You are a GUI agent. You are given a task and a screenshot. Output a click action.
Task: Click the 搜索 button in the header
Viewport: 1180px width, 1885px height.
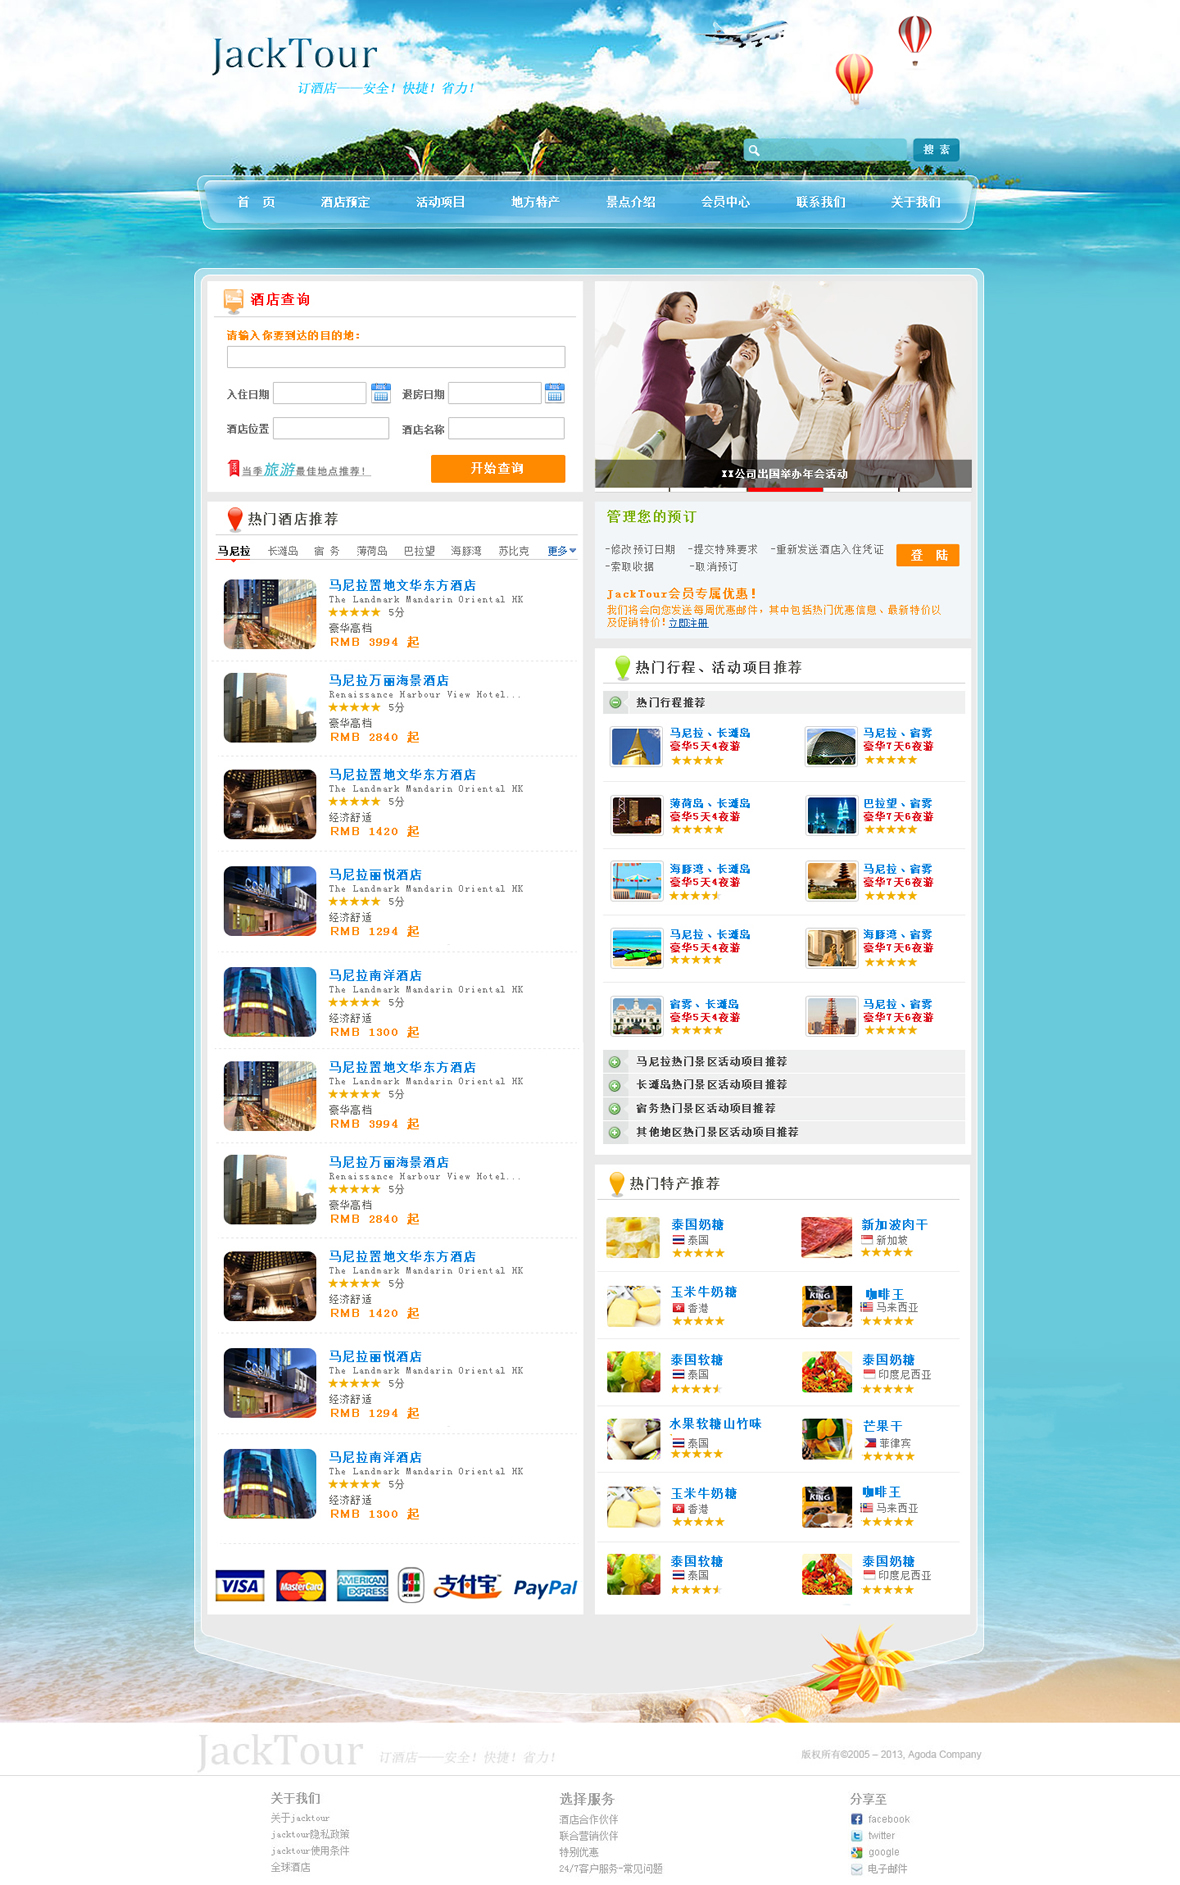pos(937,150)
